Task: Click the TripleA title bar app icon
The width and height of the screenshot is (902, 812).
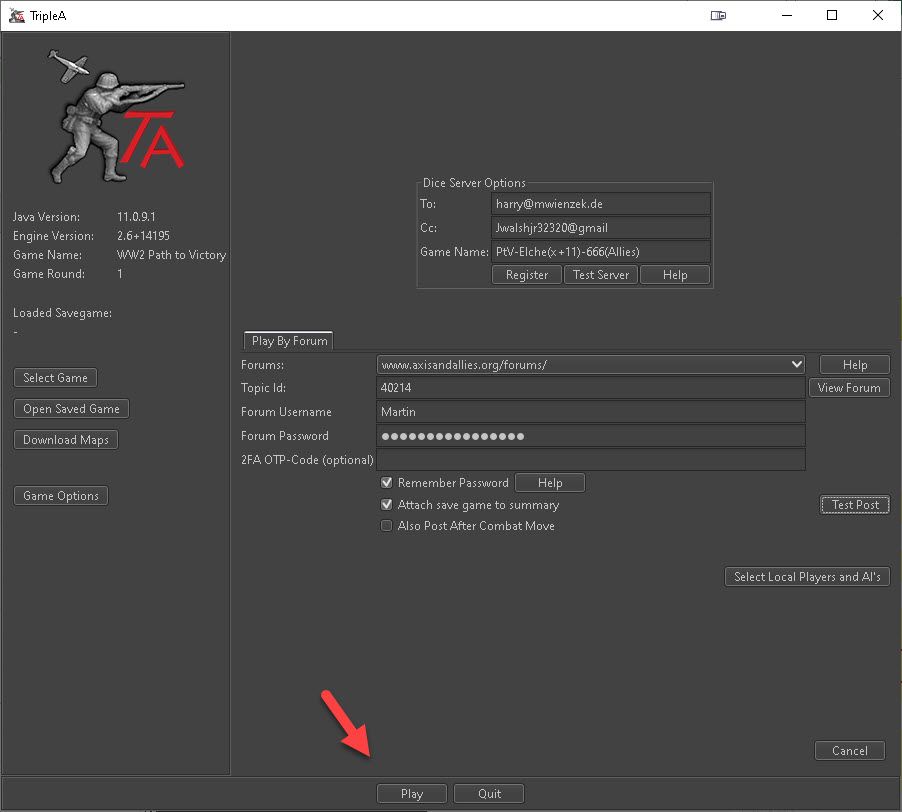Action: [x=16, y=15]
